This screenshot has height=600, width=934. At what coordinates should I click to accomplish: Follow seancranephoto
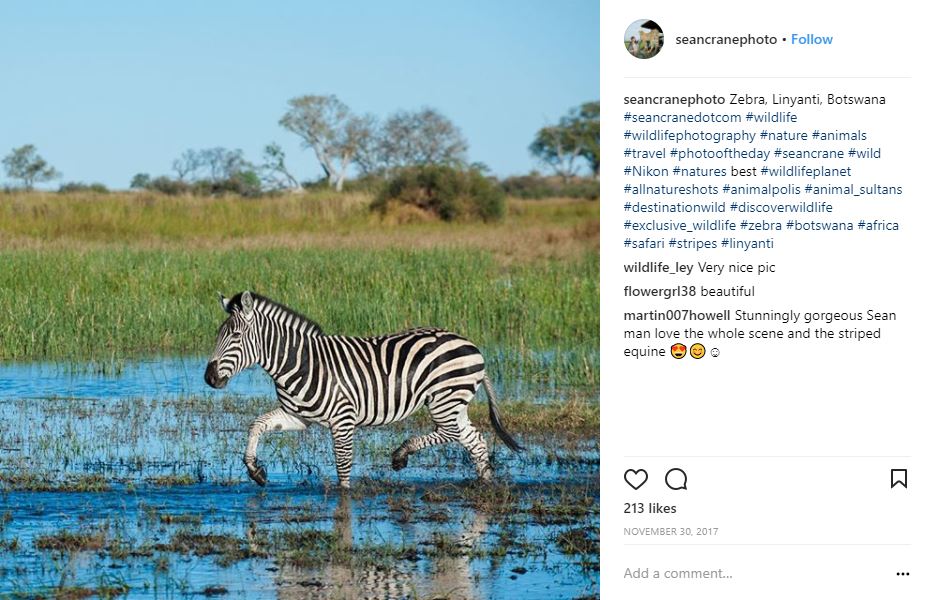[811, 40]
